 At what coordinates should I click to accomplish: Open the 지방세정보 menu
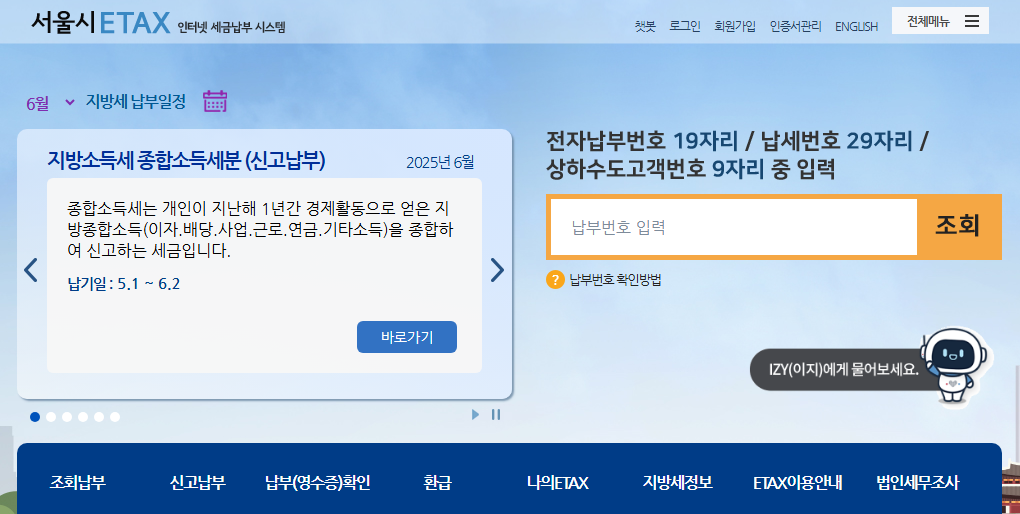pos(678,483)
